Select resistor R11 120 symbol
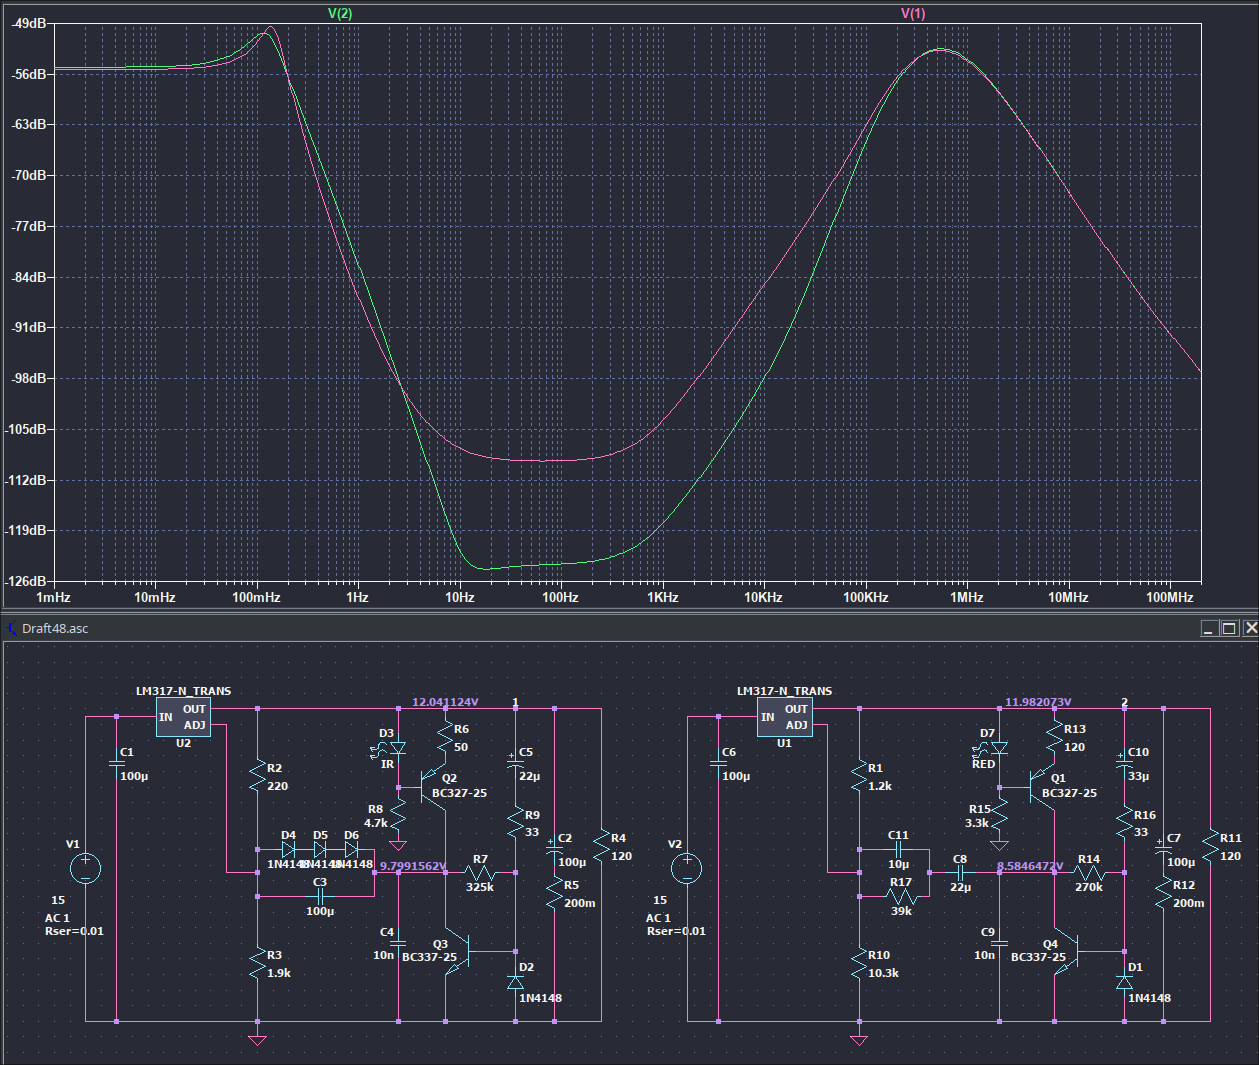1259x1065 pixels. tap(1210, 847)
